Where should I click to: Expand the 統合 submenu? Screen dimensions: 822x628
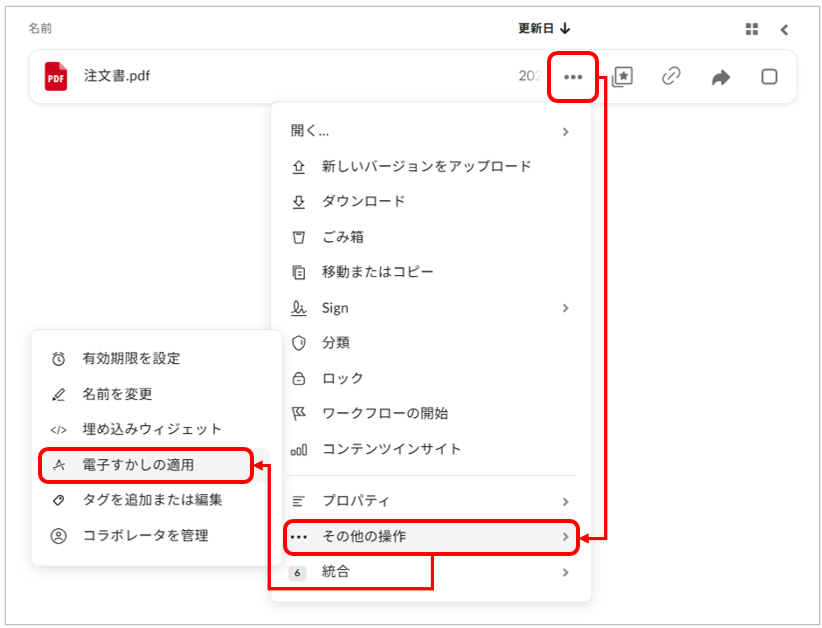coord(430,572)
